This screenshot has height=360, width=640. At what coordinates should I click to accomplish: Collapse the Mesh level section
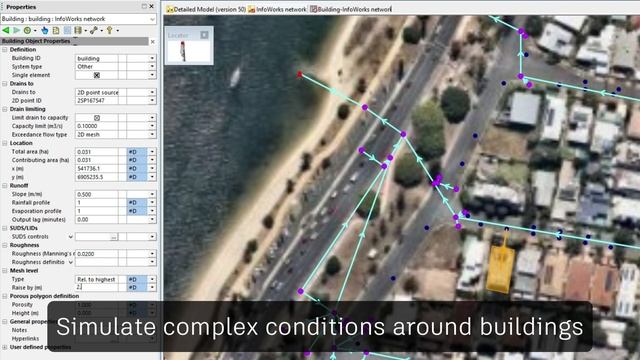click(x=5, y=271)
